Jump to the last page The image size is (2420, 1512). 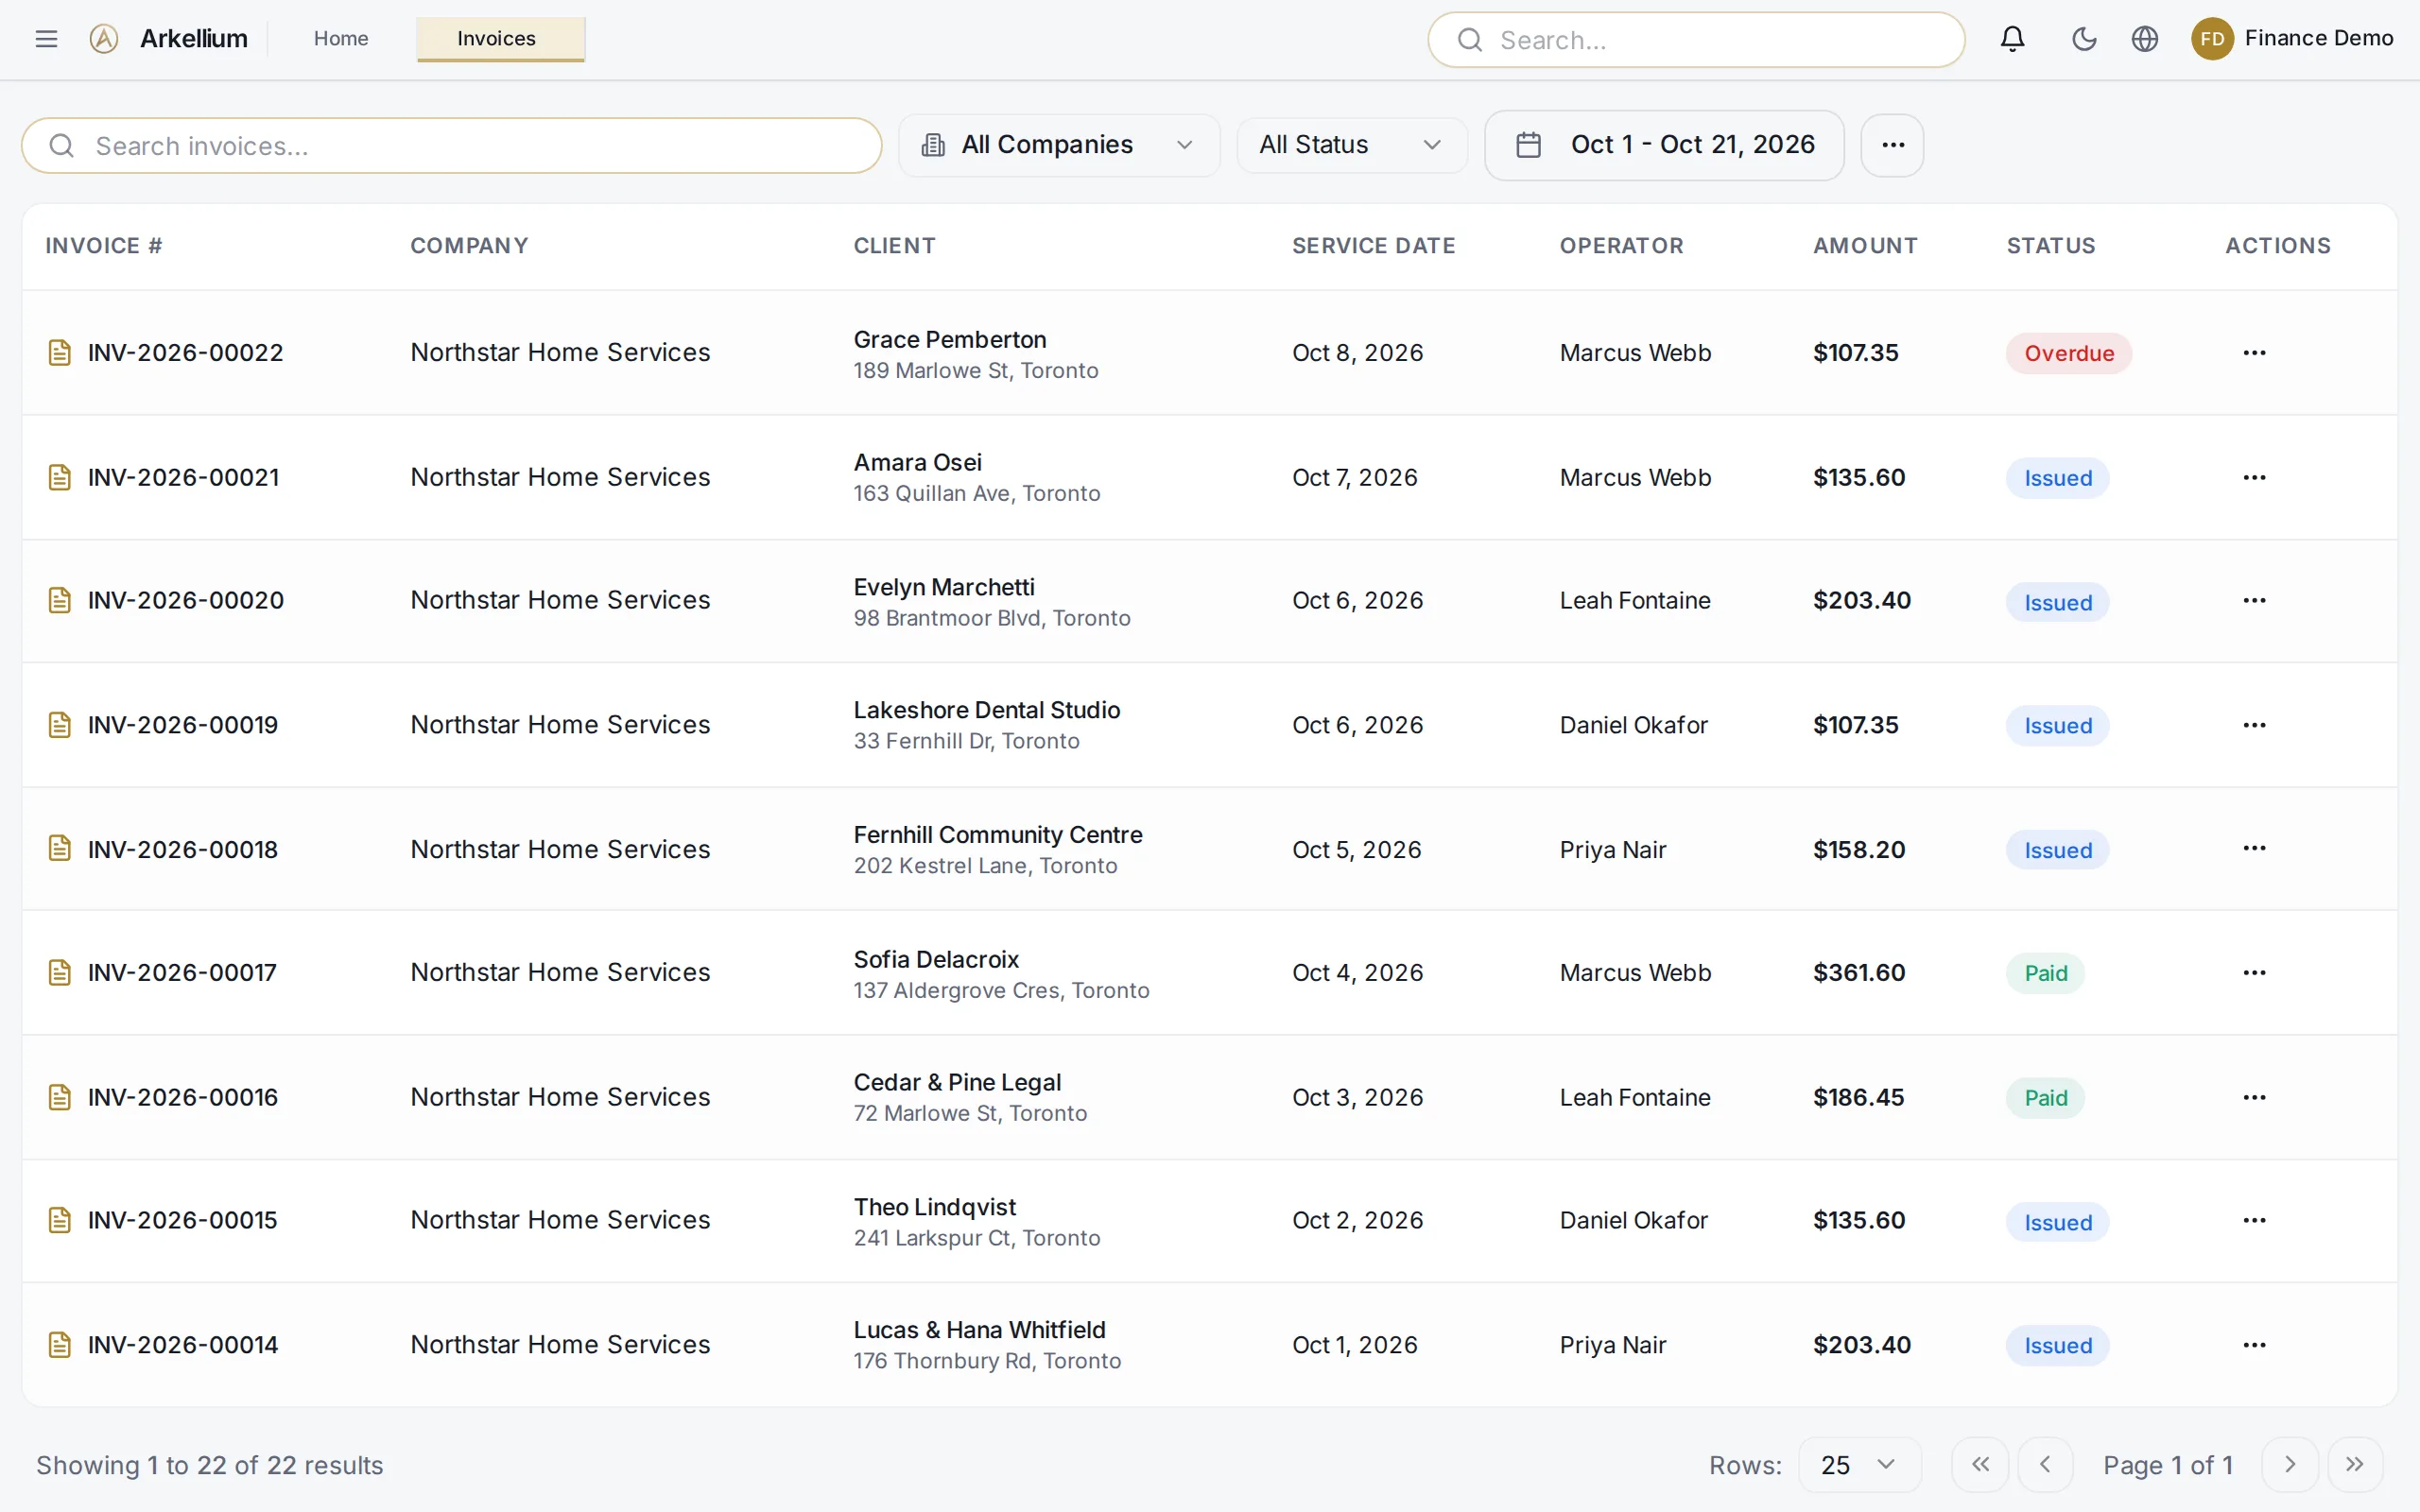pos(2355,1465)
